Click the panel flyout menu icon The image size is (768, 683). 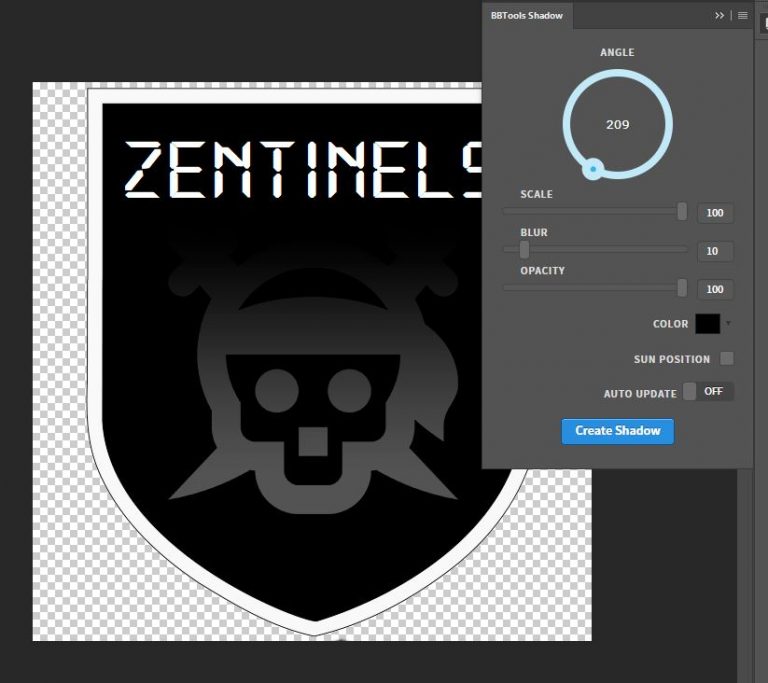click(x=743, y=16)
